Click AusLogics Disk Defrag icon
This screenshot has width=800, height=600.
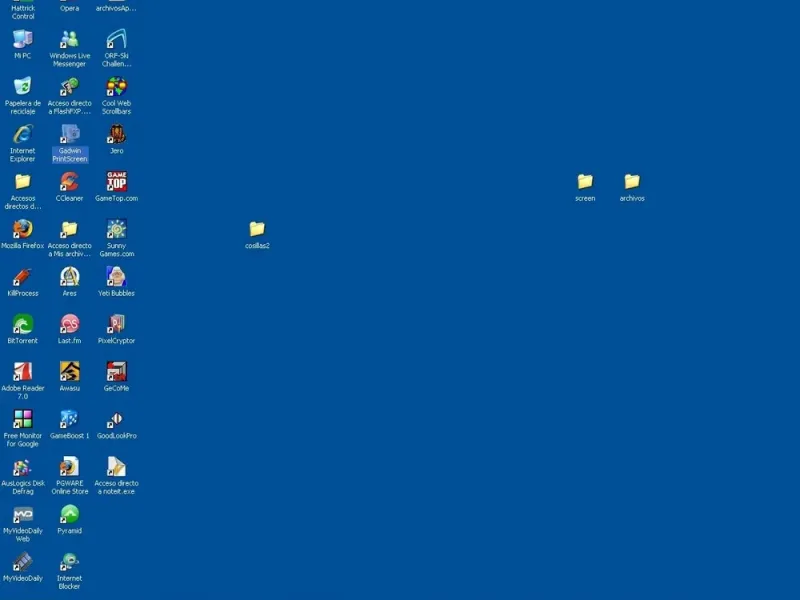point(22,466)
